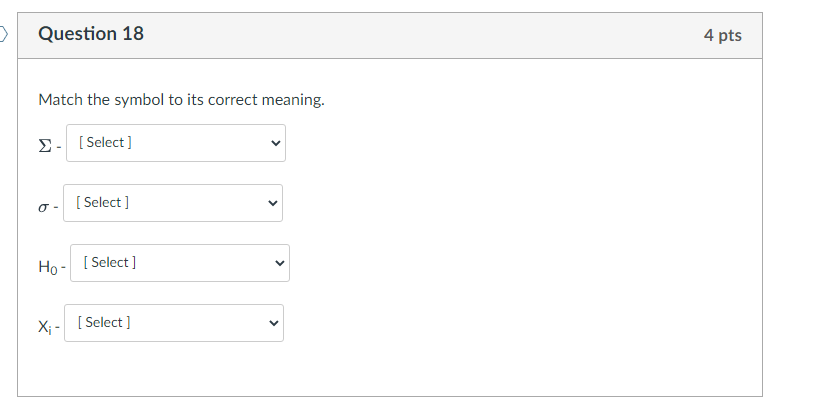Open the Xi symbol dropdown

click(173, 323)
